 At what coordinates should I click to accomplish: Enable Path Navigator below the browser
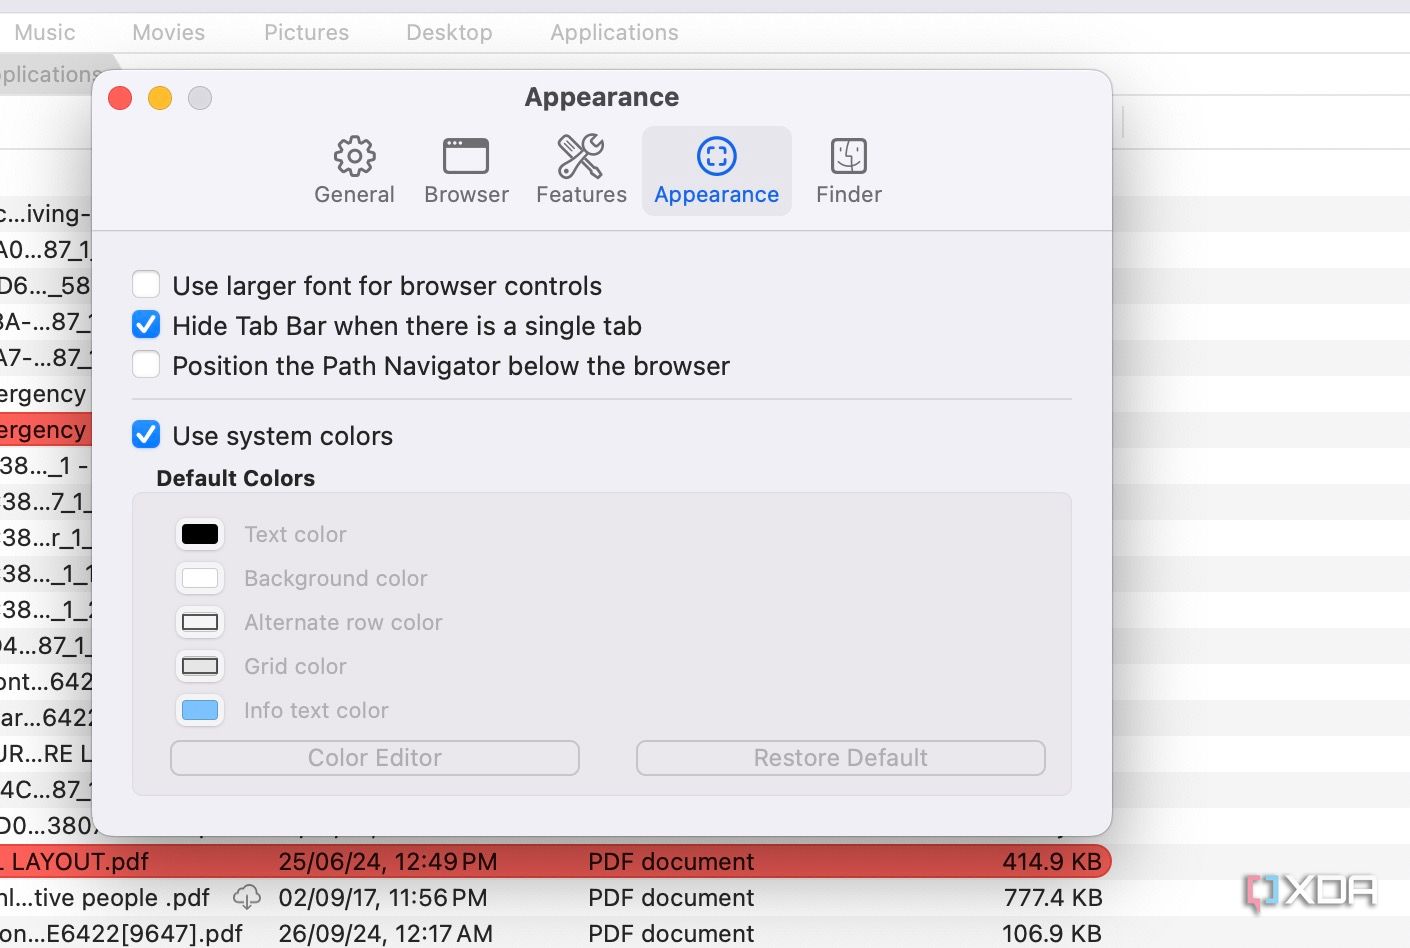(146, 365)
